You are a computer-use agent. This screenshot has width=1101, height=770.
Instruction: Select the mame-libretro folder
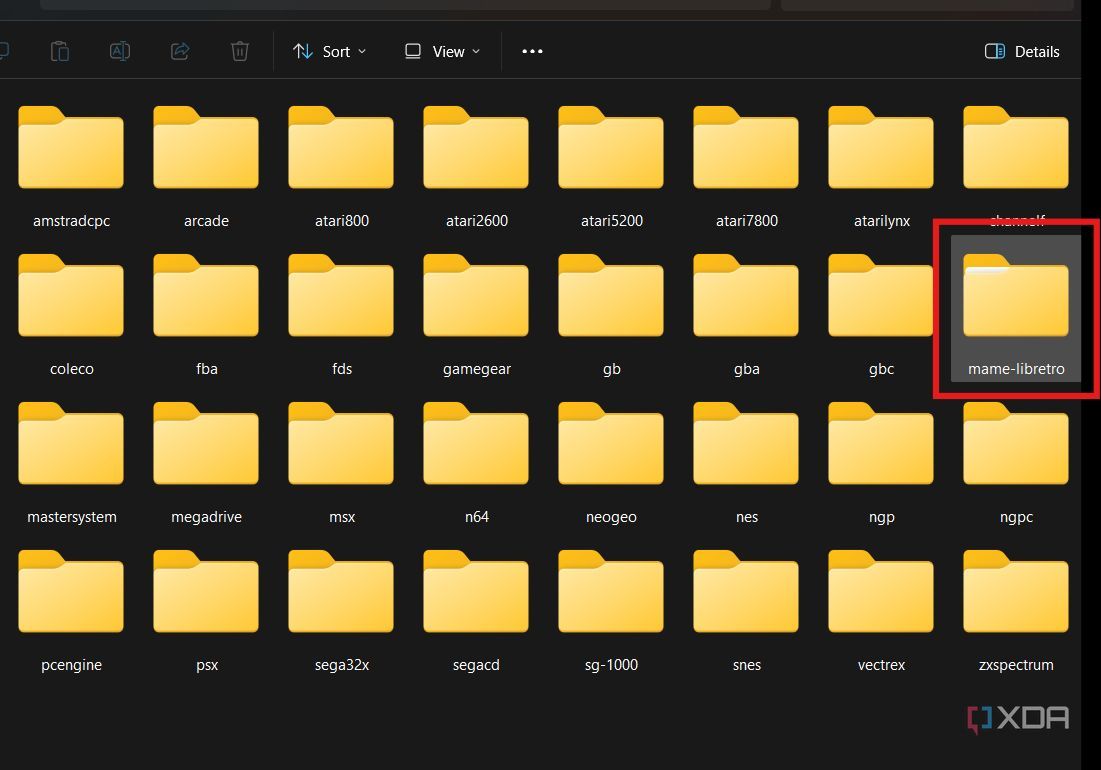coord(1016,300)
